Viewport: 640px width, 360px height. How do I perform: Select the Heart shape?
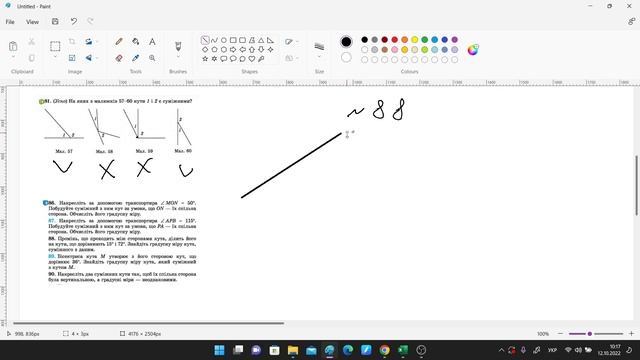[252, 59]
